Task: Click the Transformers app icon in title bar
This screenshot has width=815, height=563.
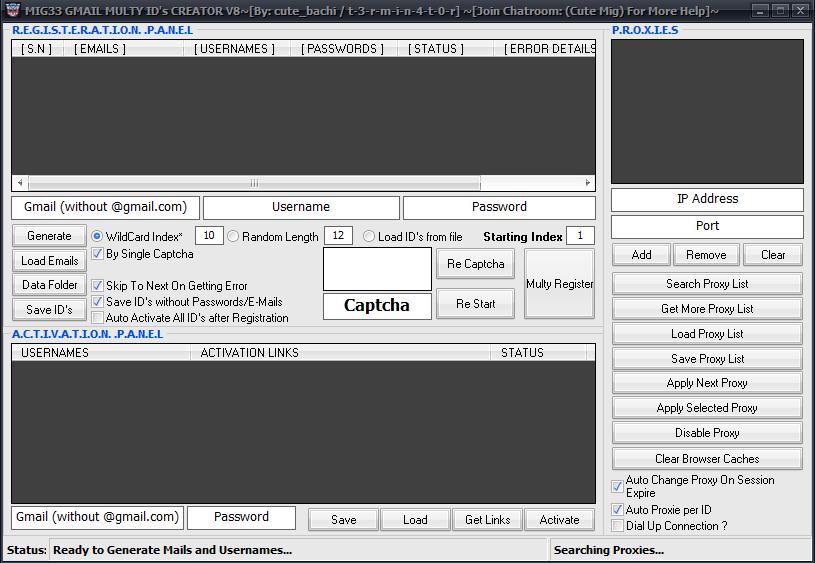Action: point(12,10)
